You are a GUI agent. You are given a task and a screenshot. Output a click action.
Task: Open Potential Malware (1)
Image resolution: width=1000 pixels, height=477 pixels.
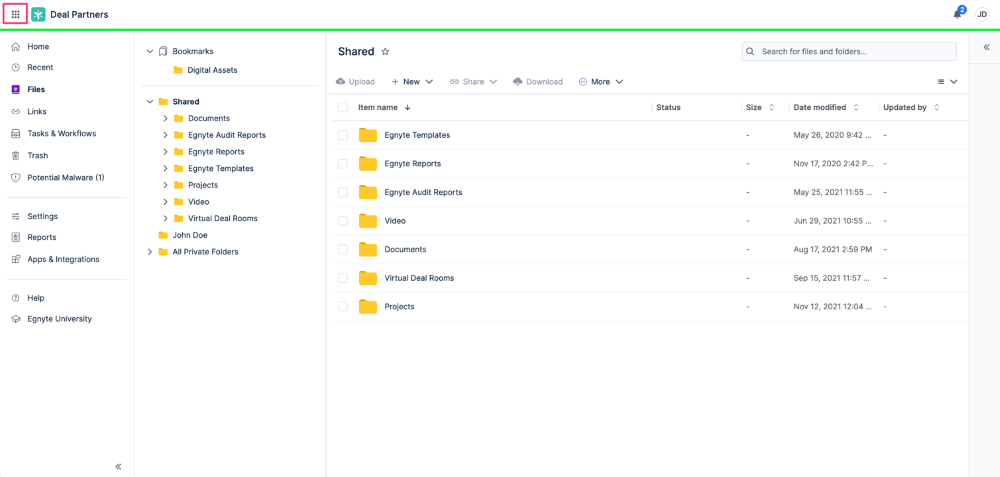pos(66,177)
